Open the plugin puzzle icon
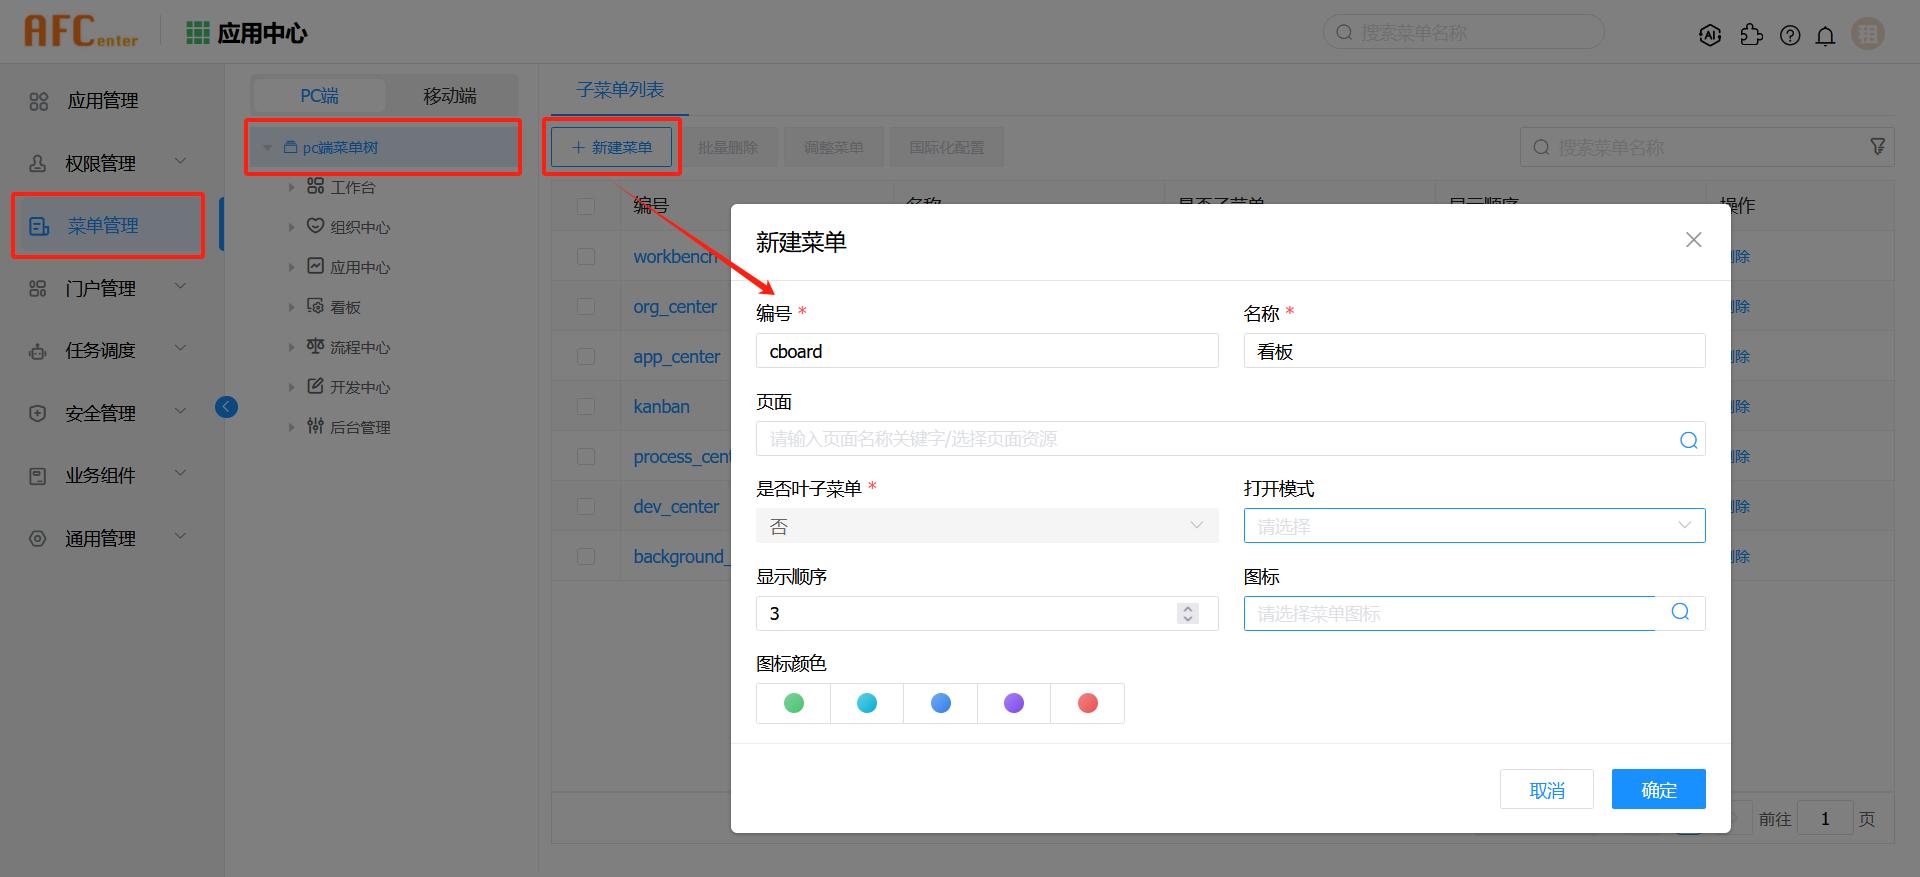 click(x=1751, y=35)
